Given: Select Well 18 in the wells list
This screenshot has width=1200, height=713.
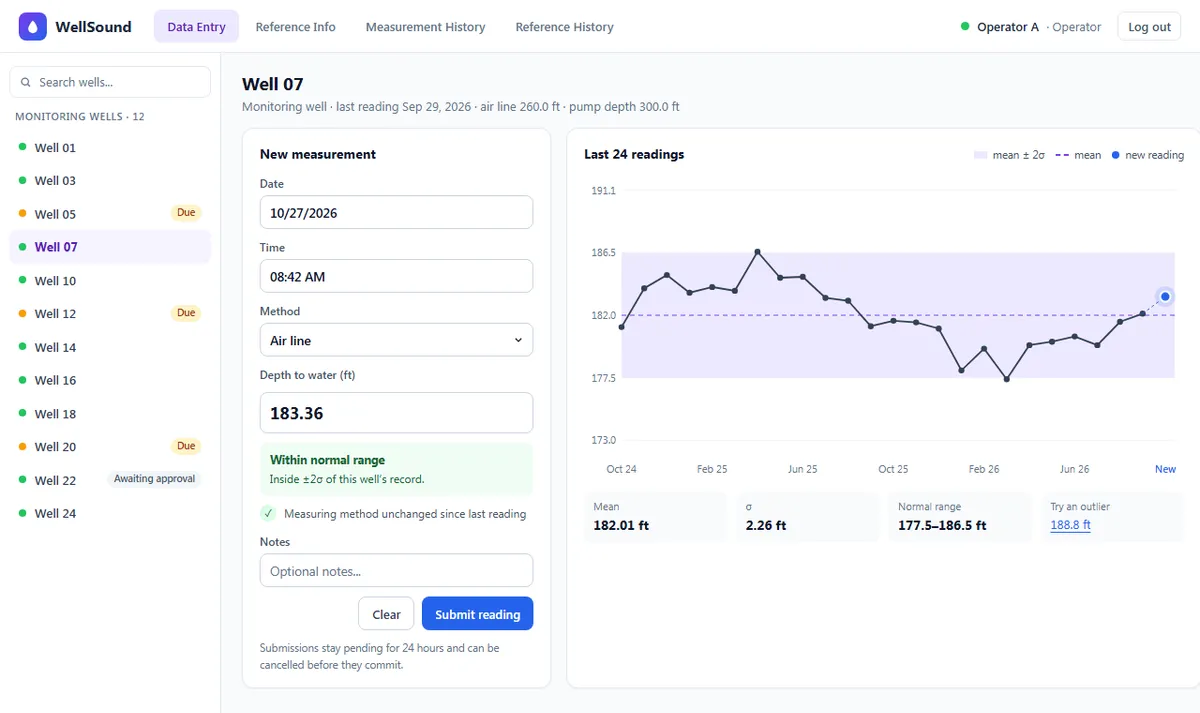Looking at the screenshot, I should [110, 414].
